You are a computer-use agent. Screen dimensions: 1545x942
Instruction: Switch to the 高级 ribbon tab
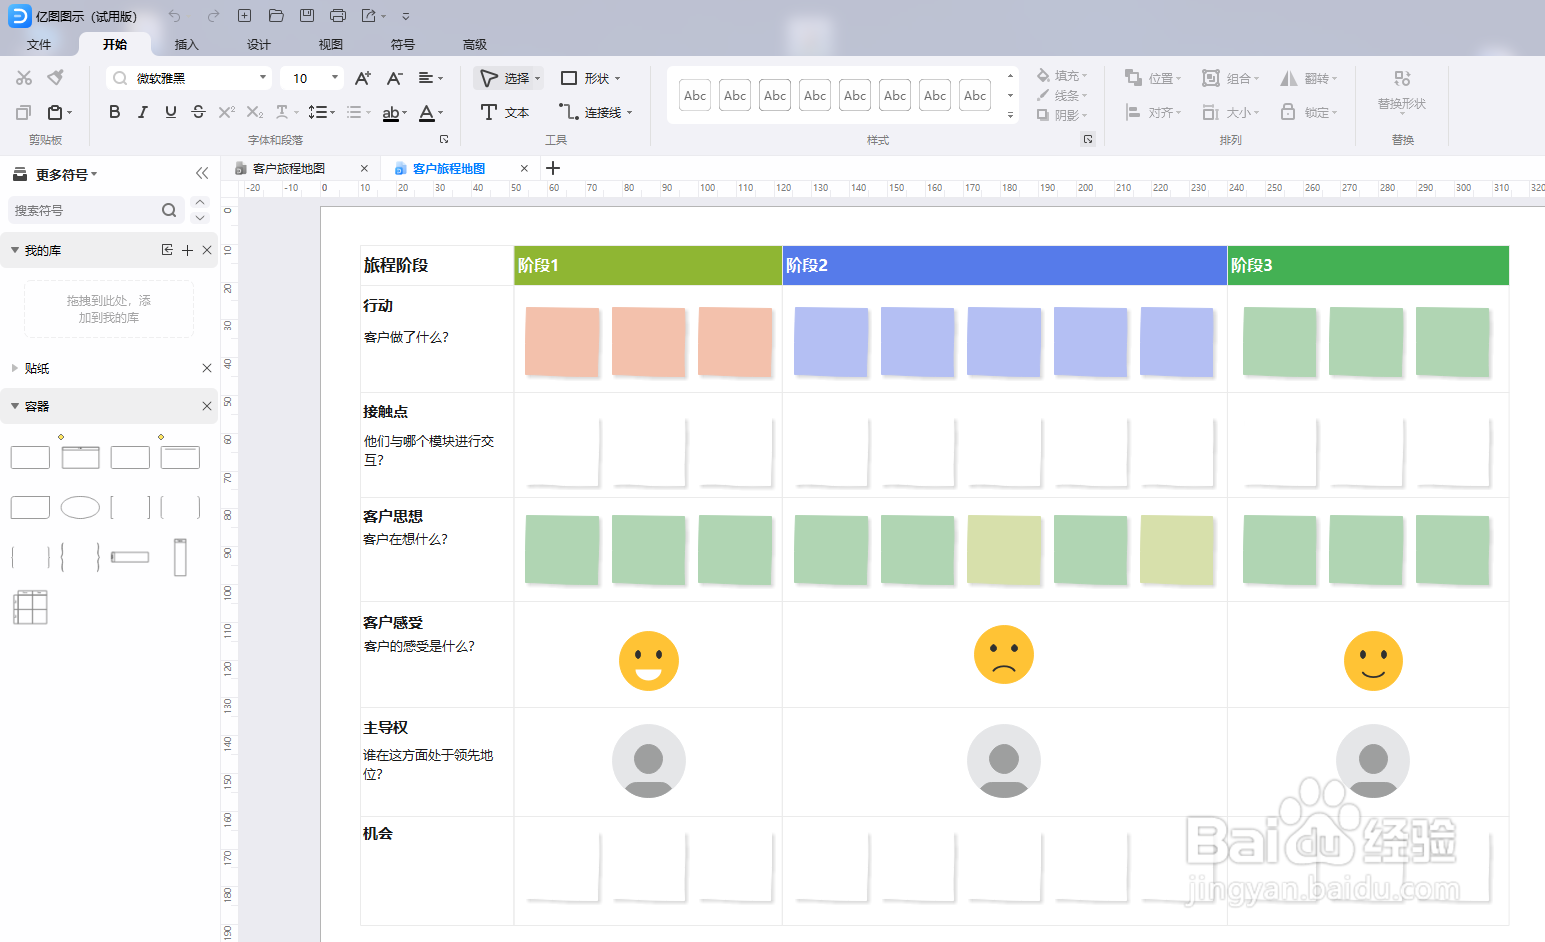(x=475, y=44)
